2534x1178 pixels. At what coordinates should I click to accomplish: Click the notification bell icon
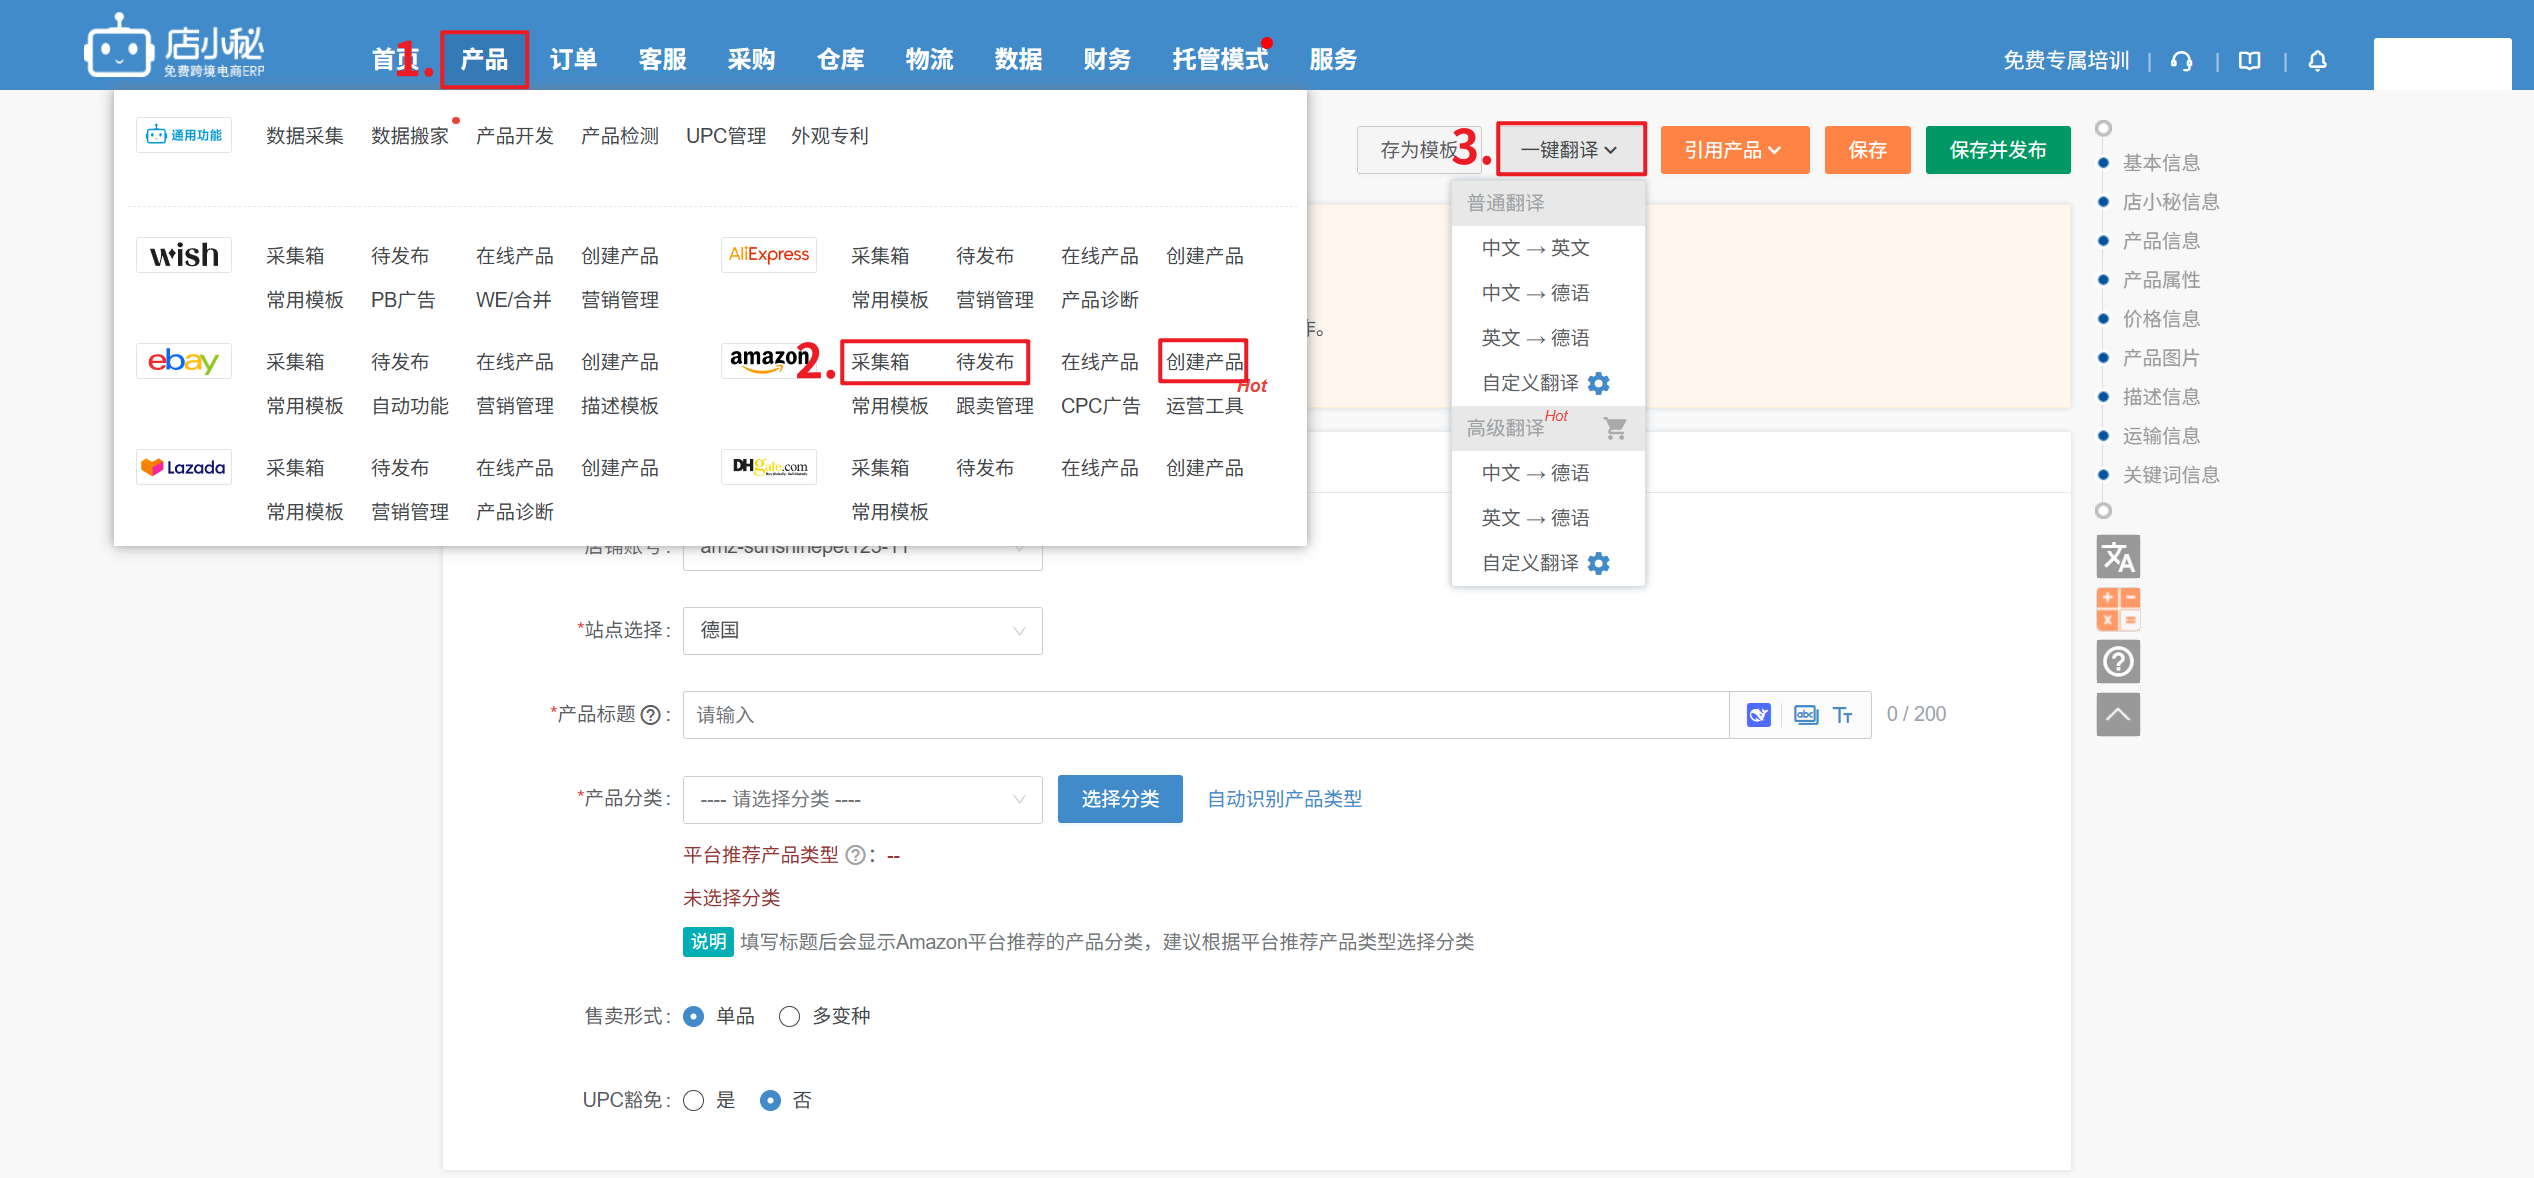pos(2317,61)
